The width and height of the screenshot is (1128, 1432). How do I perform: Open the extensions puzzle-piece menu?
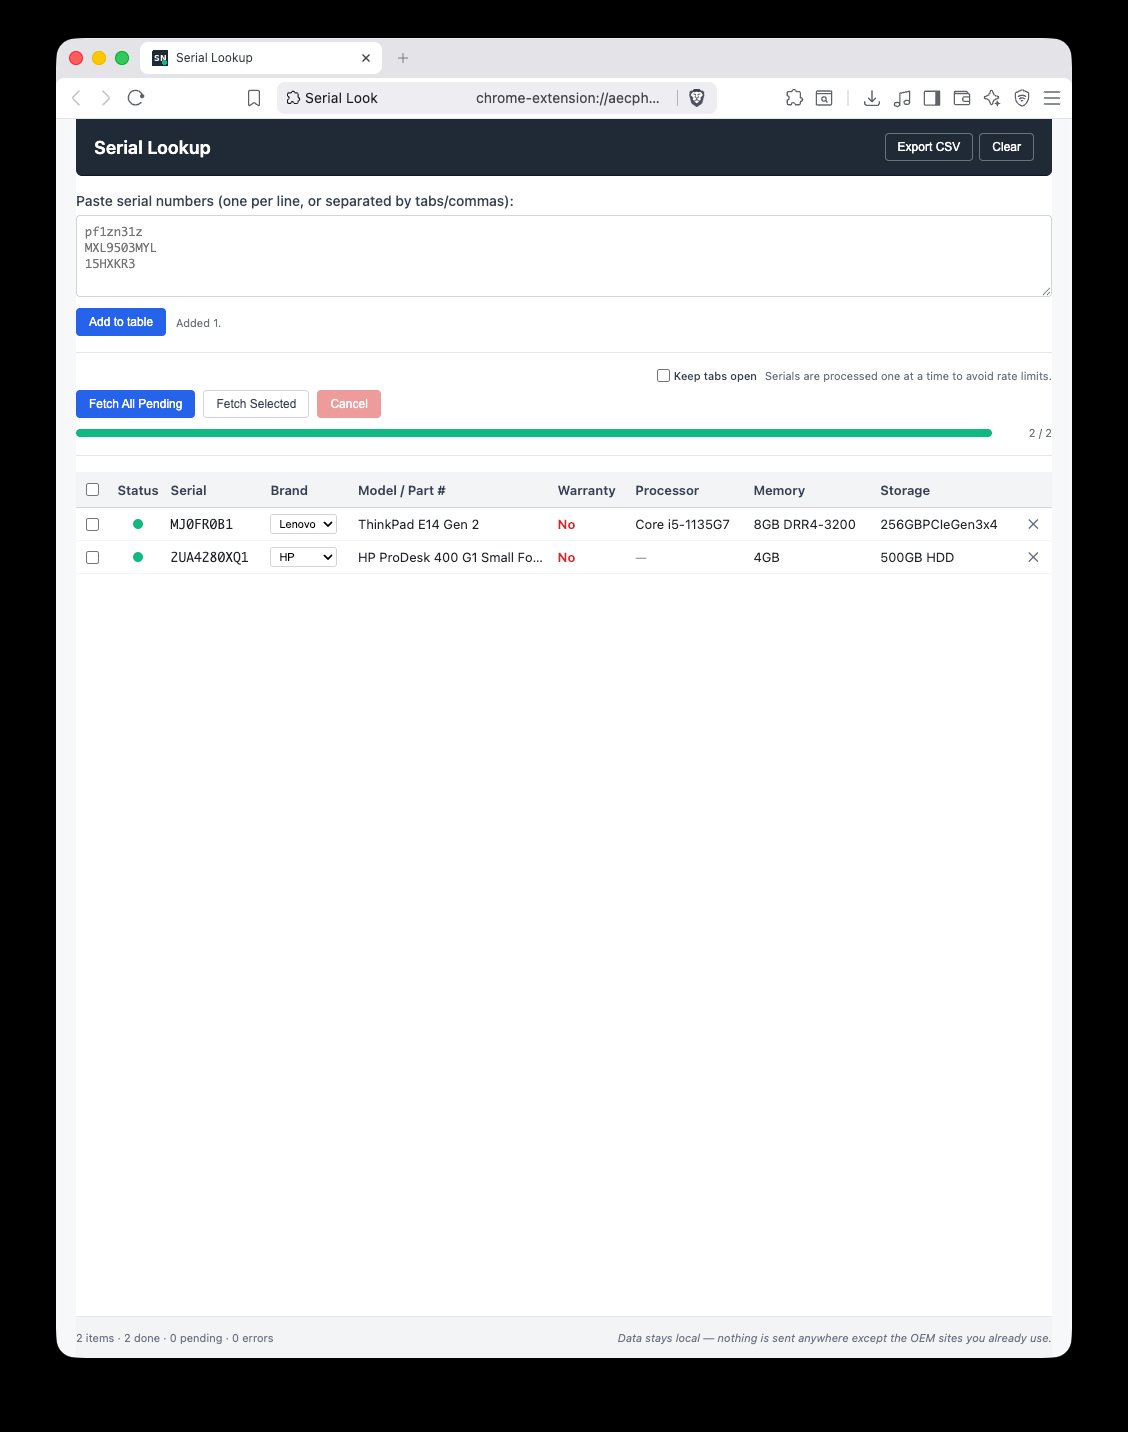[794, 98]
